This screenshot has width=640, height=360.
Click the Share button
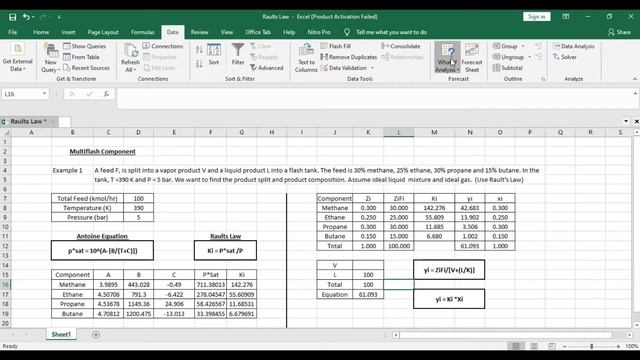click(x=619, y=32)
